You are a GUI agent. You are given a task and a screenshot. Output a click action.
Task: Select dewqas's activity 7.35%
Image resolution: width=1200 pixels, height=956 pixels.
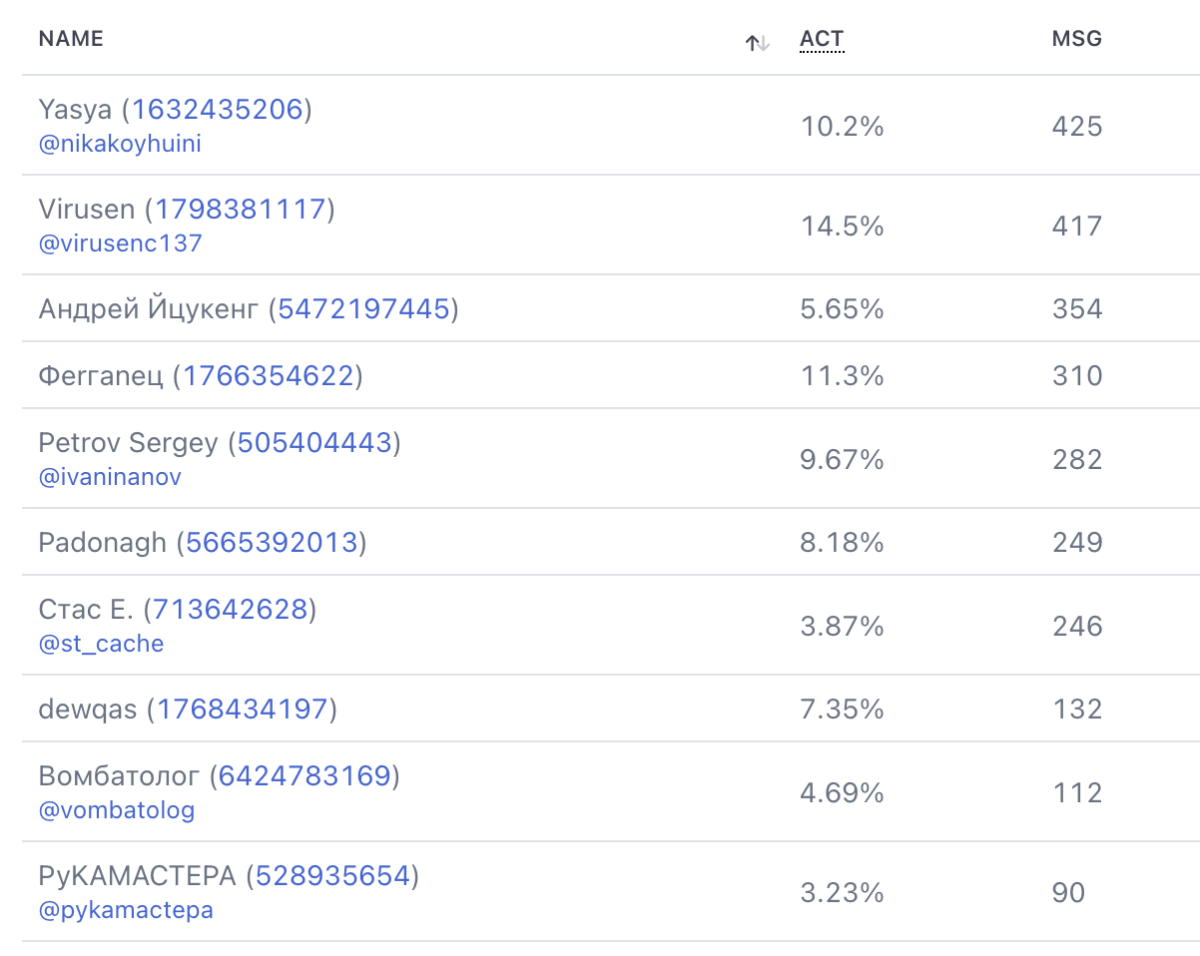point(842,709)
